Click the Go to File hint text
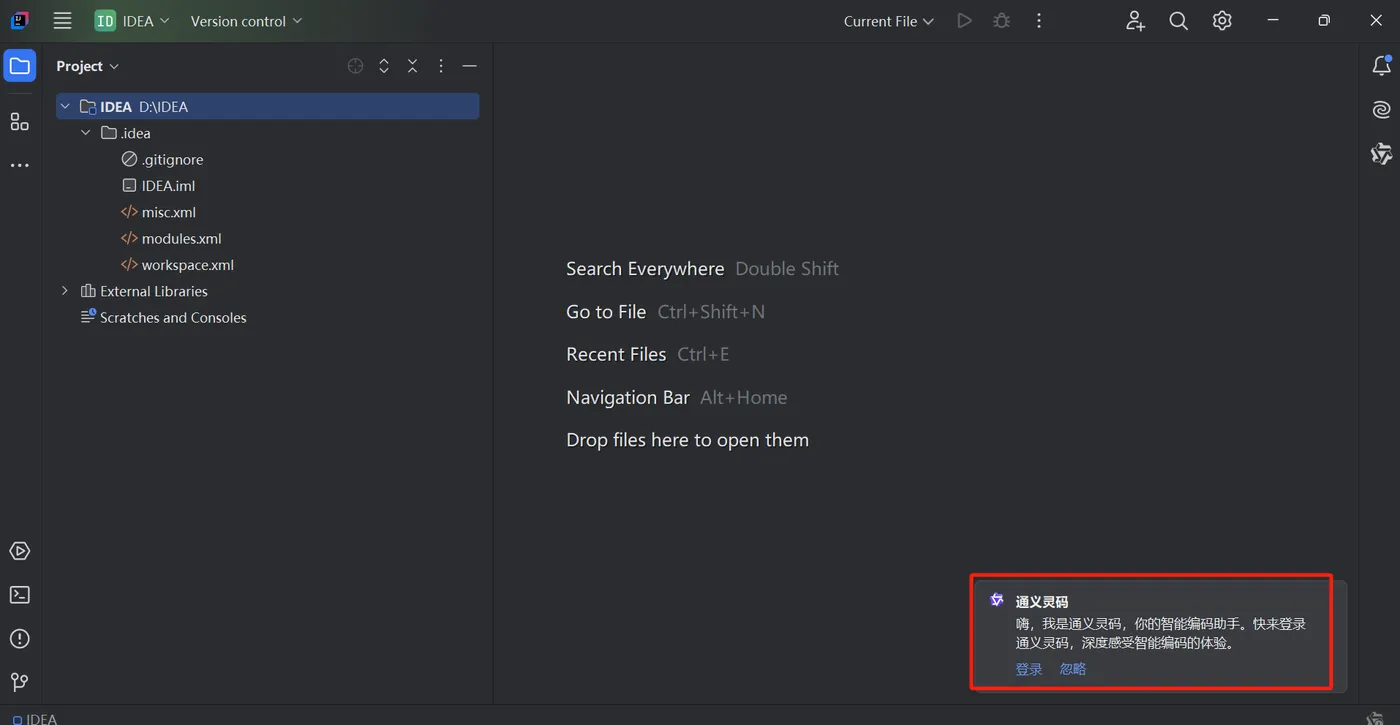This screenshot has height=725, width=1400. (606, 312)
